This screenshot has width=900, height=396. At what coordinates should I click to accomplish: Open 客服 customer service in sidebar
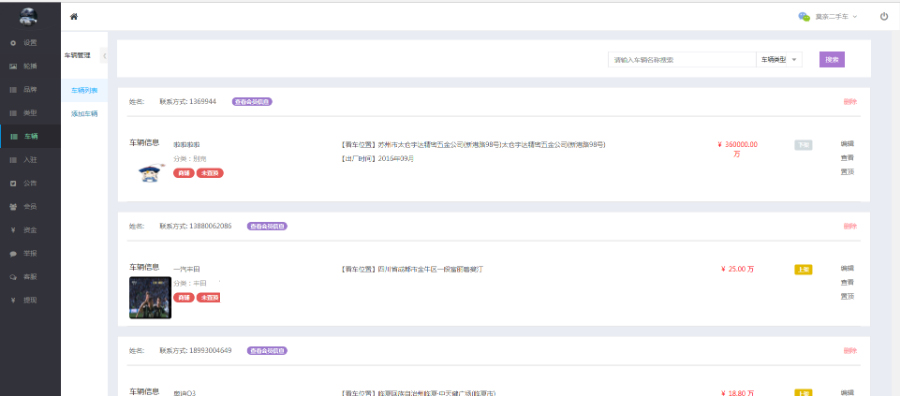[13, 277]
